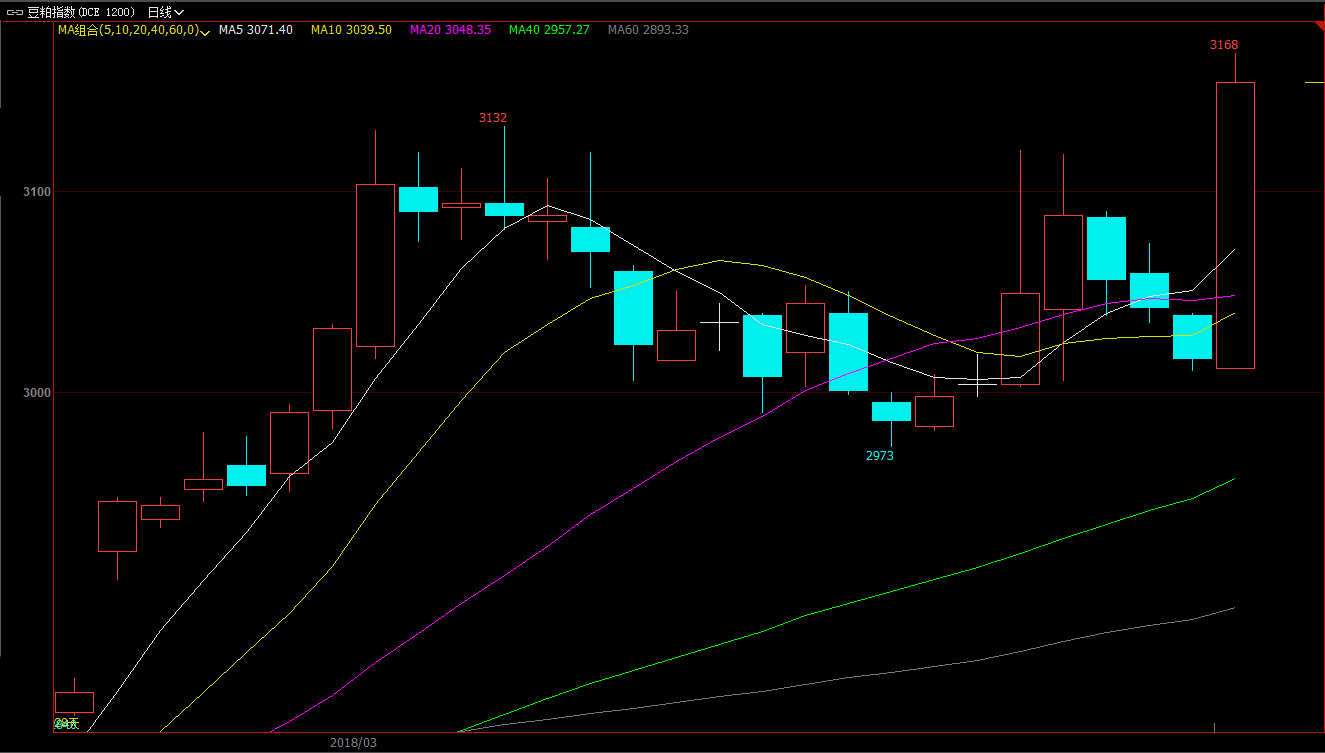The height and width of the screenshot is (753, 1325).
Task: Click the 2973 low price label
Action: click(880, 456)
